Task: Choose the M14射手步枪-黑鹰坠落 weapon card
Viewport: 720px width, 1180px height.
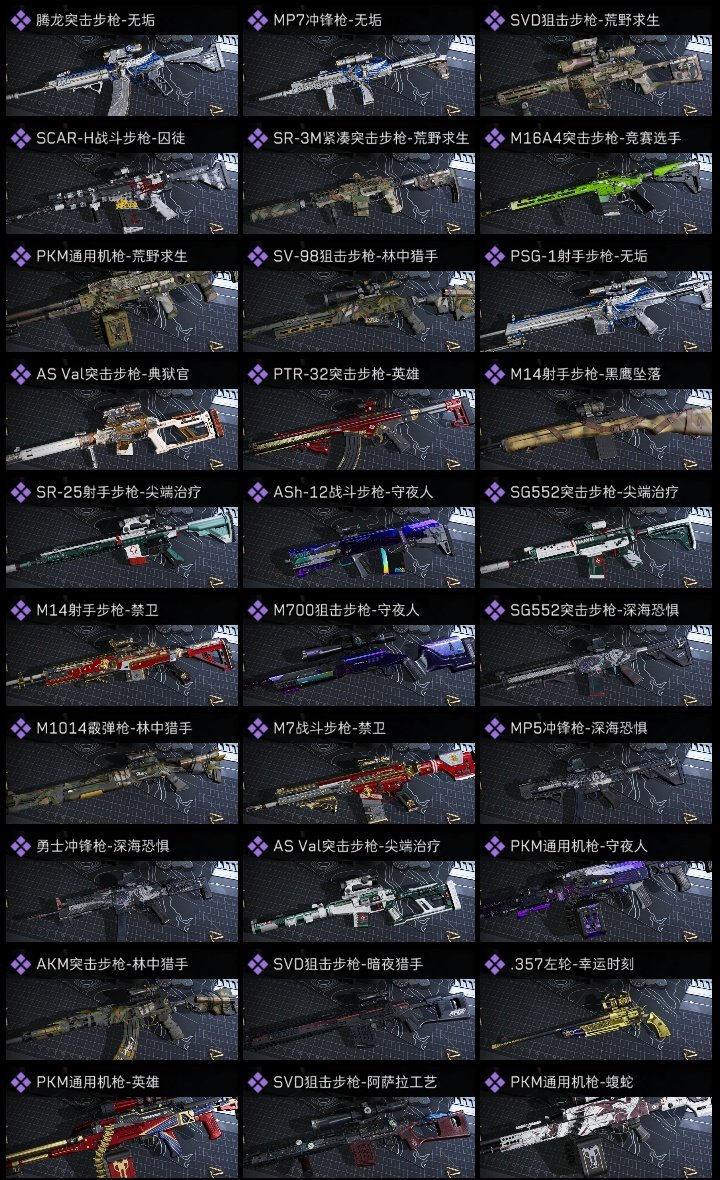Action: pyautogui.click(x=596, y=415)
